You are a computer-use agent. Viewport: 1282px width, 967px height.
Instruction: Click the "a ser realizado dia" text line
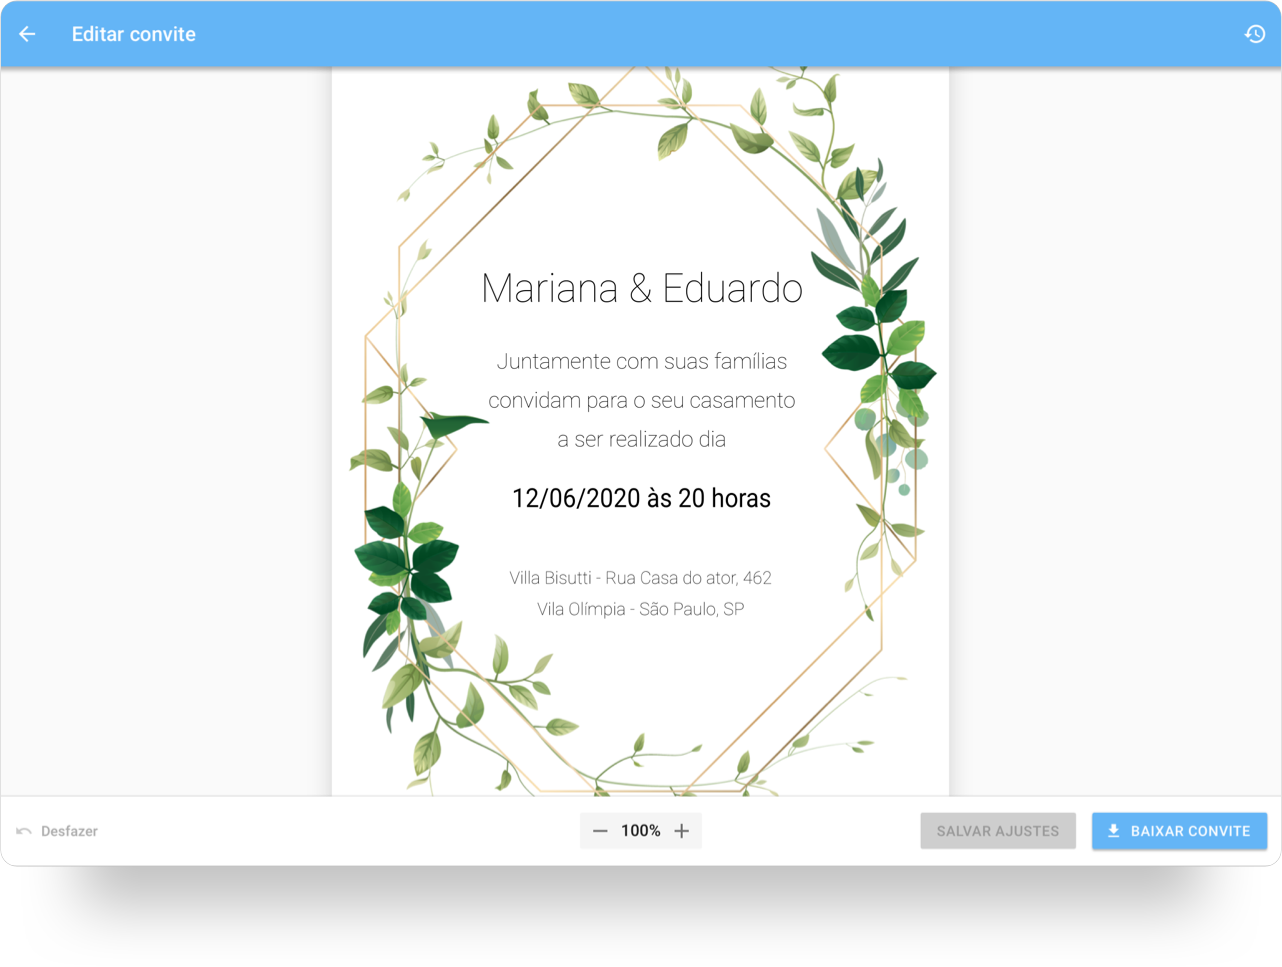641,438
